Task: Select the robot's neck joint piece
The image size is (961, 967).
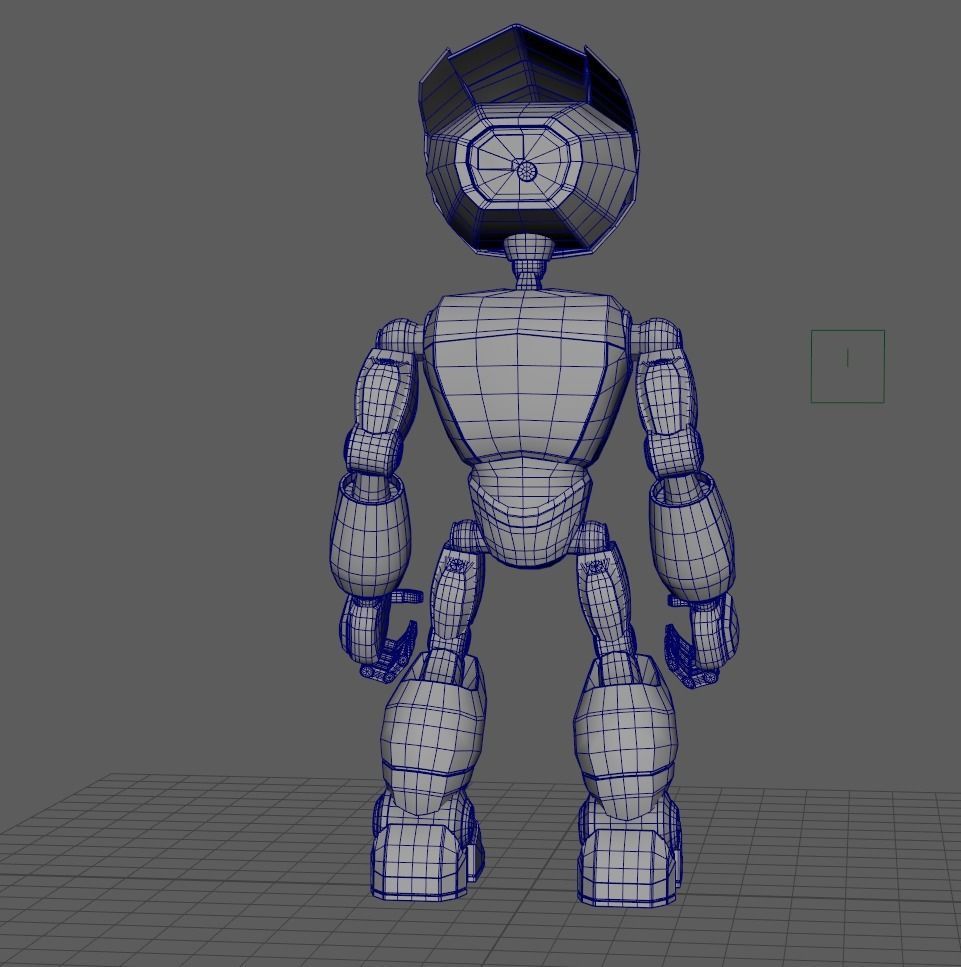Action: pyautogui.click(x=527, y=262)
